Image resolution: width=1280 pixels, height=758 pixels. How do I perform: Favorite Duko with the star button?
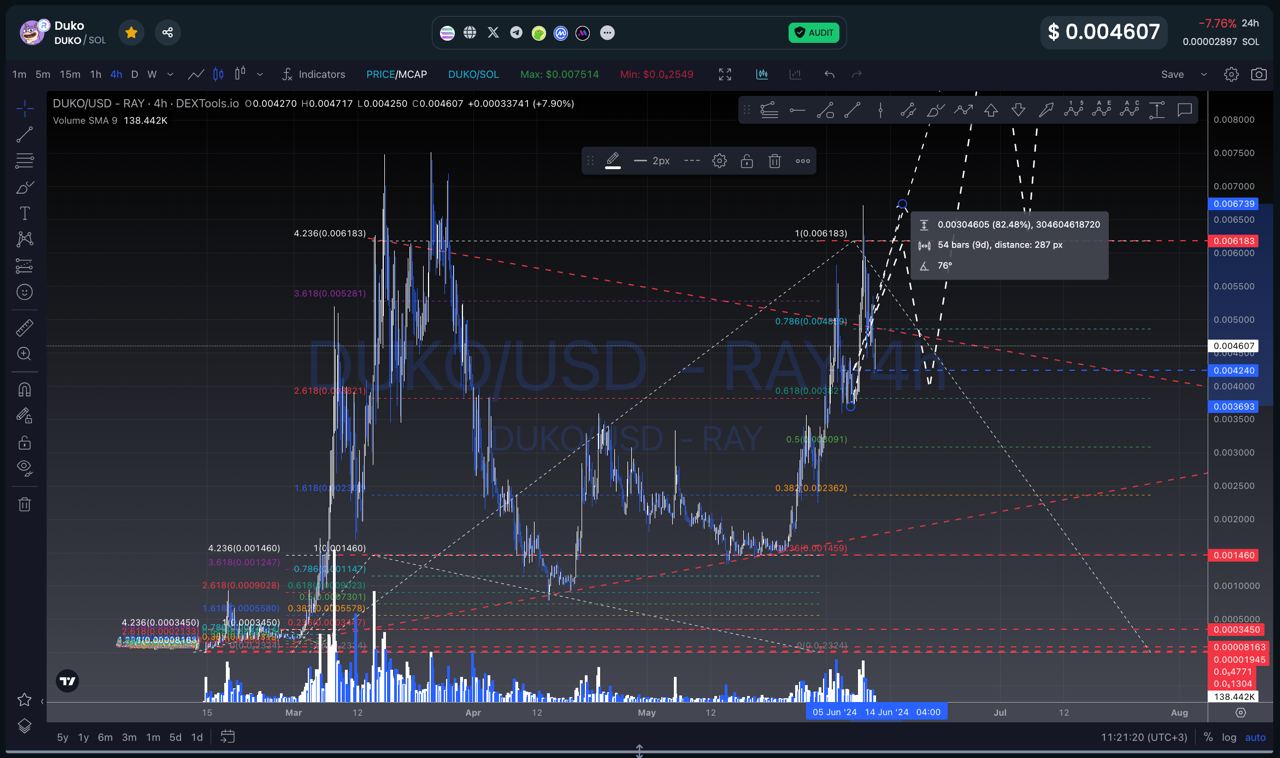coord(131,32)
